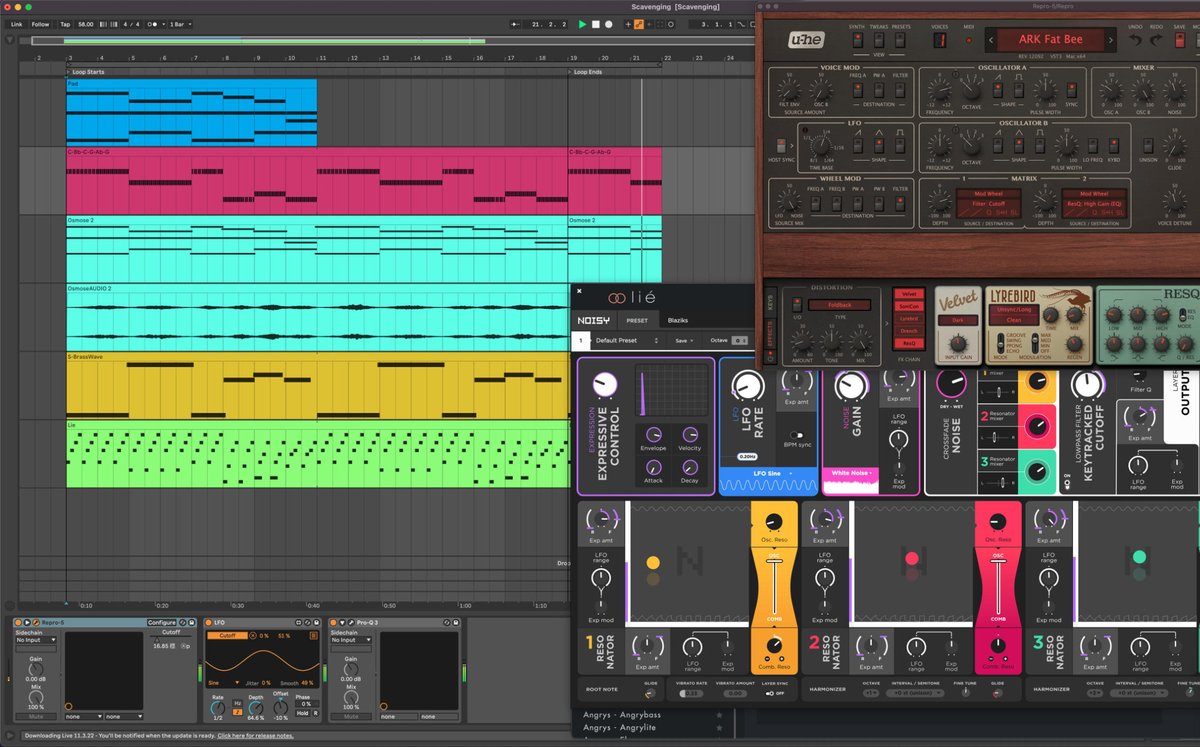This screenshot has height=747, width=1200.
Task: Click the ARK Fat Bee preset display
Action: click(1051, 40)
